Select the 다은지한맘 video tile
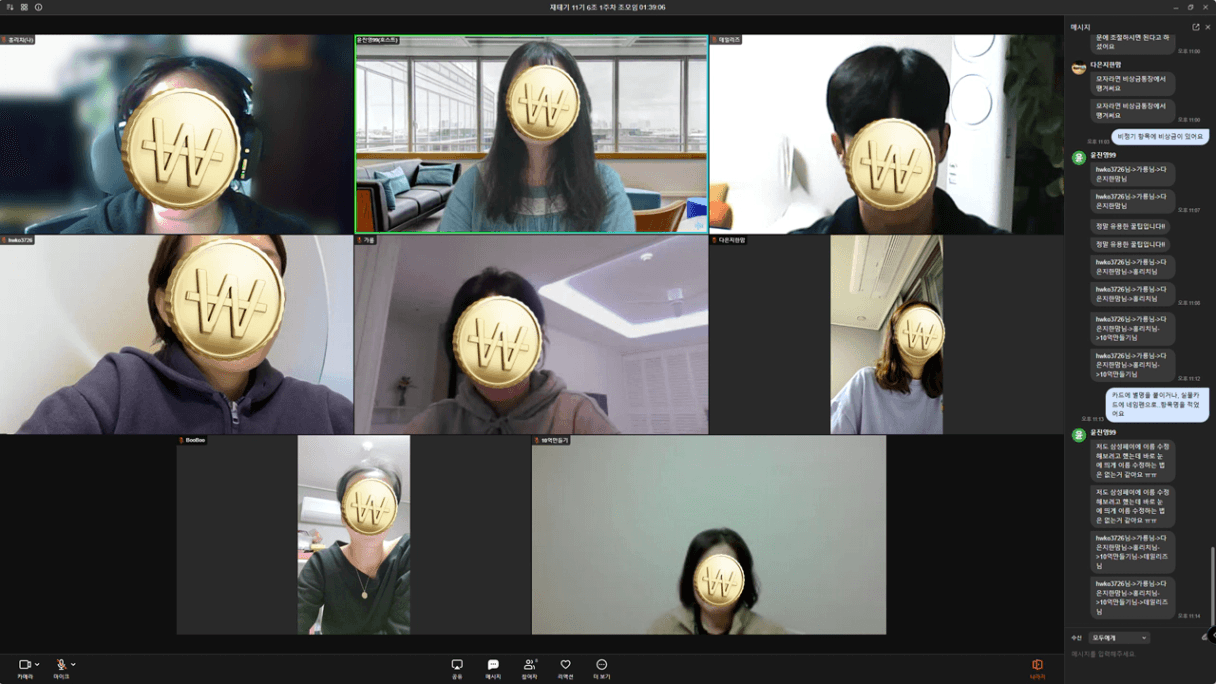This screenshot has height=684, width=1216. coord(886,334)
